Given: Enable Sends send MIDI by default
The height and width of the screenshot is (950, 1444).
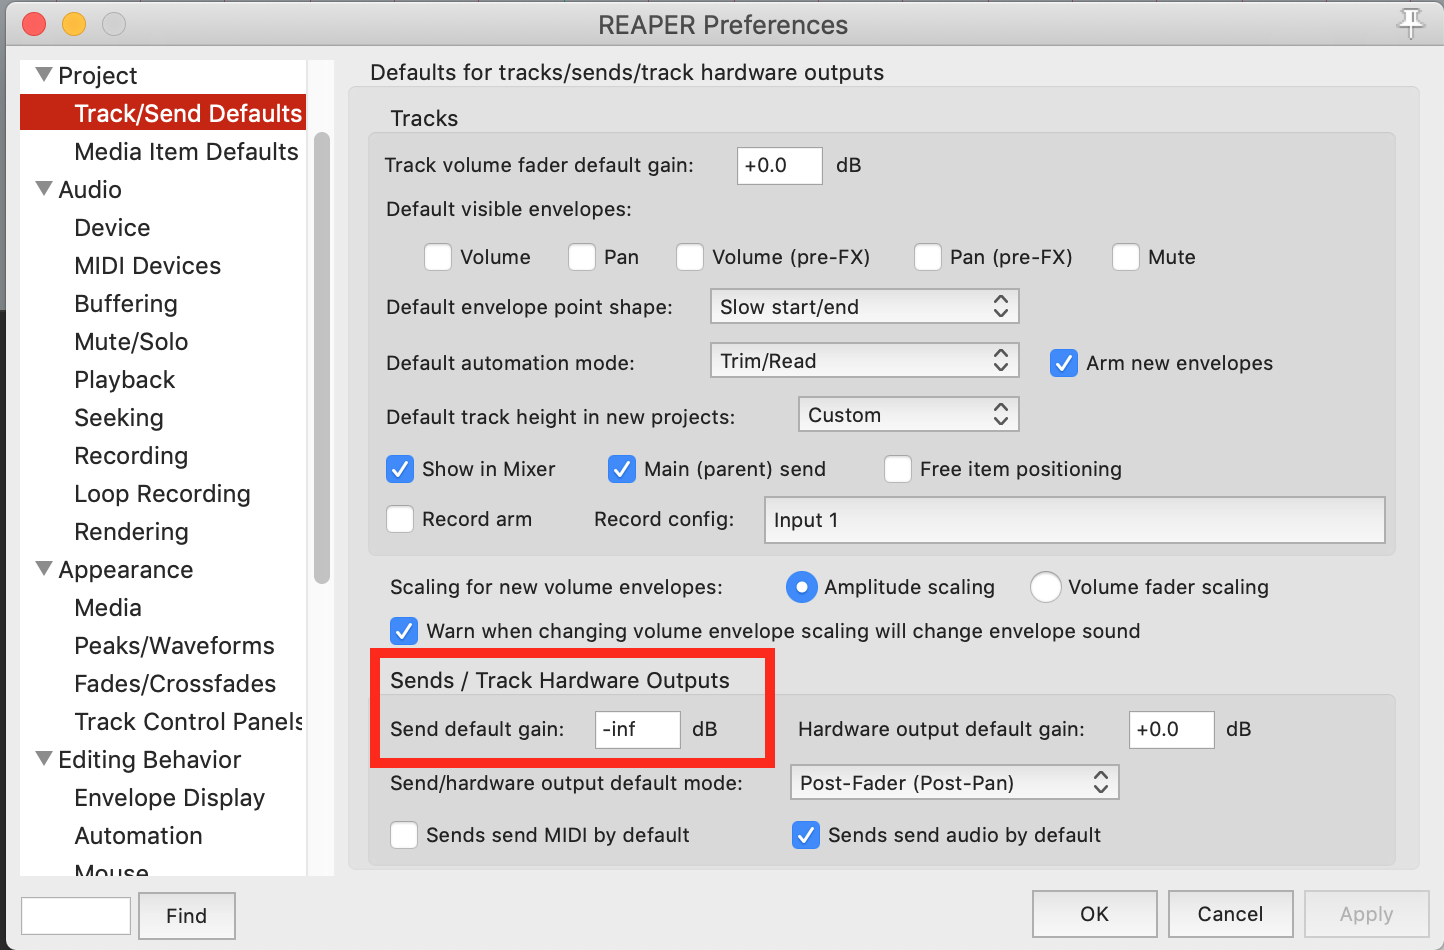Looking at the screenshot, I should [x=404, y=835].
